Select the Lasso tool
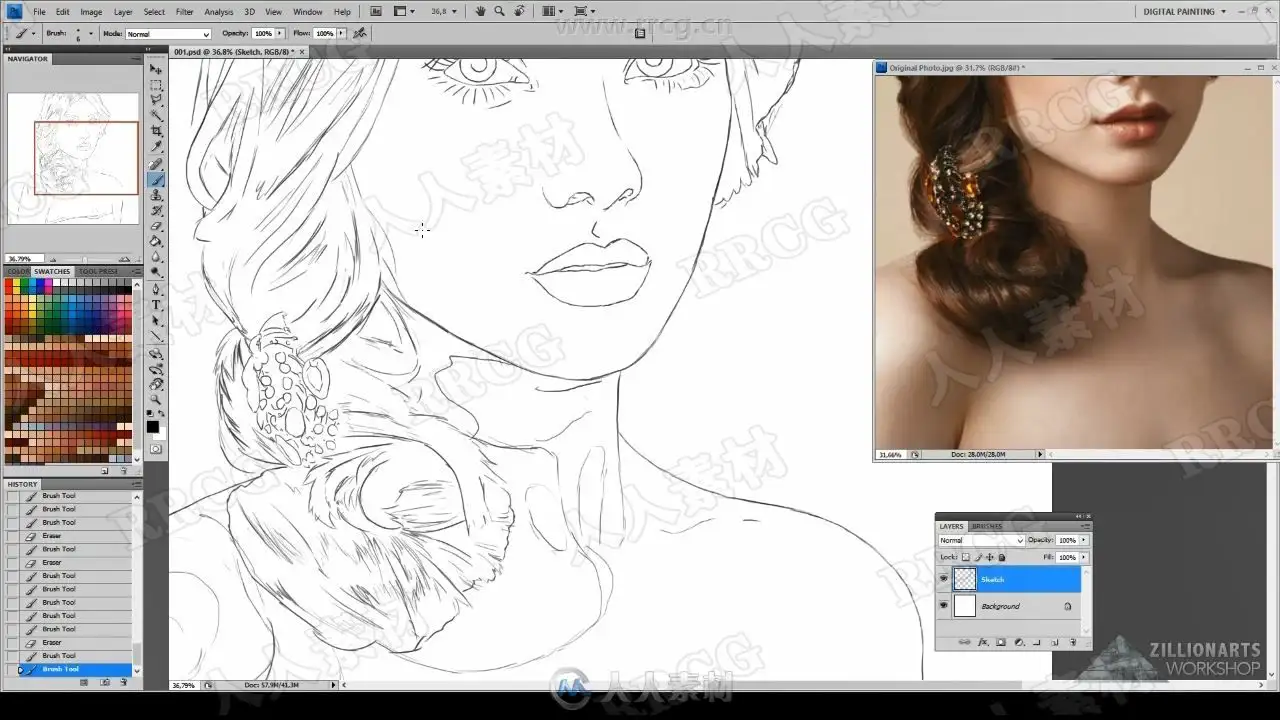1280x720 pixels. tap(157, 100)
